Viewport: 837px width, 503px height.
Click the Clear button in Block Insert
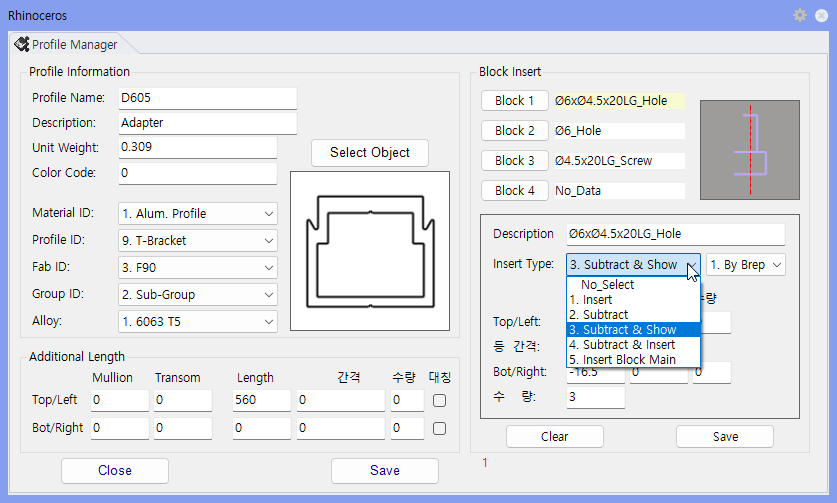click(x=555, y=436)
